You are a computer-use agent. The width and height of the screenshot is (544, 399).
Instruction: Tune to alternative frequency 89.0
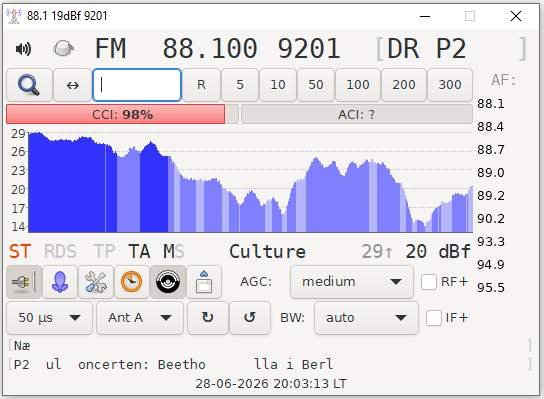491,173
